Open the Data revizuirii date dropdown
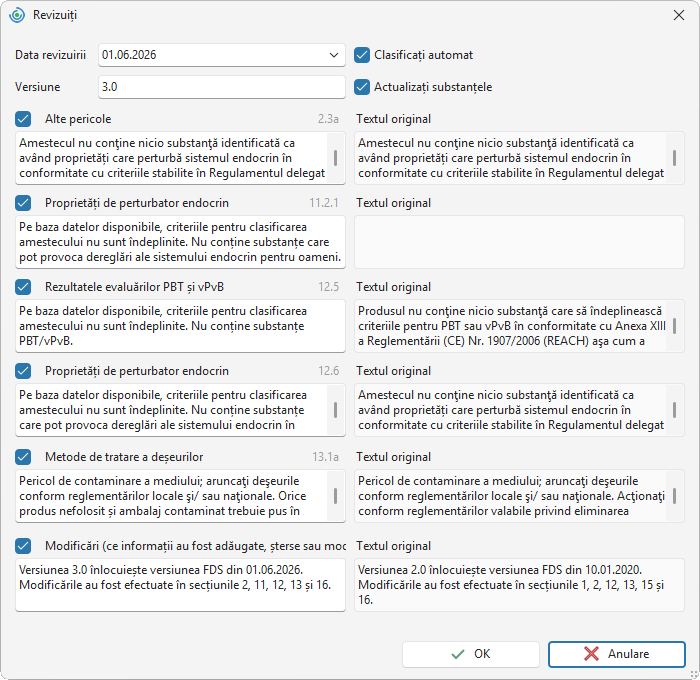 coord(333,55)
